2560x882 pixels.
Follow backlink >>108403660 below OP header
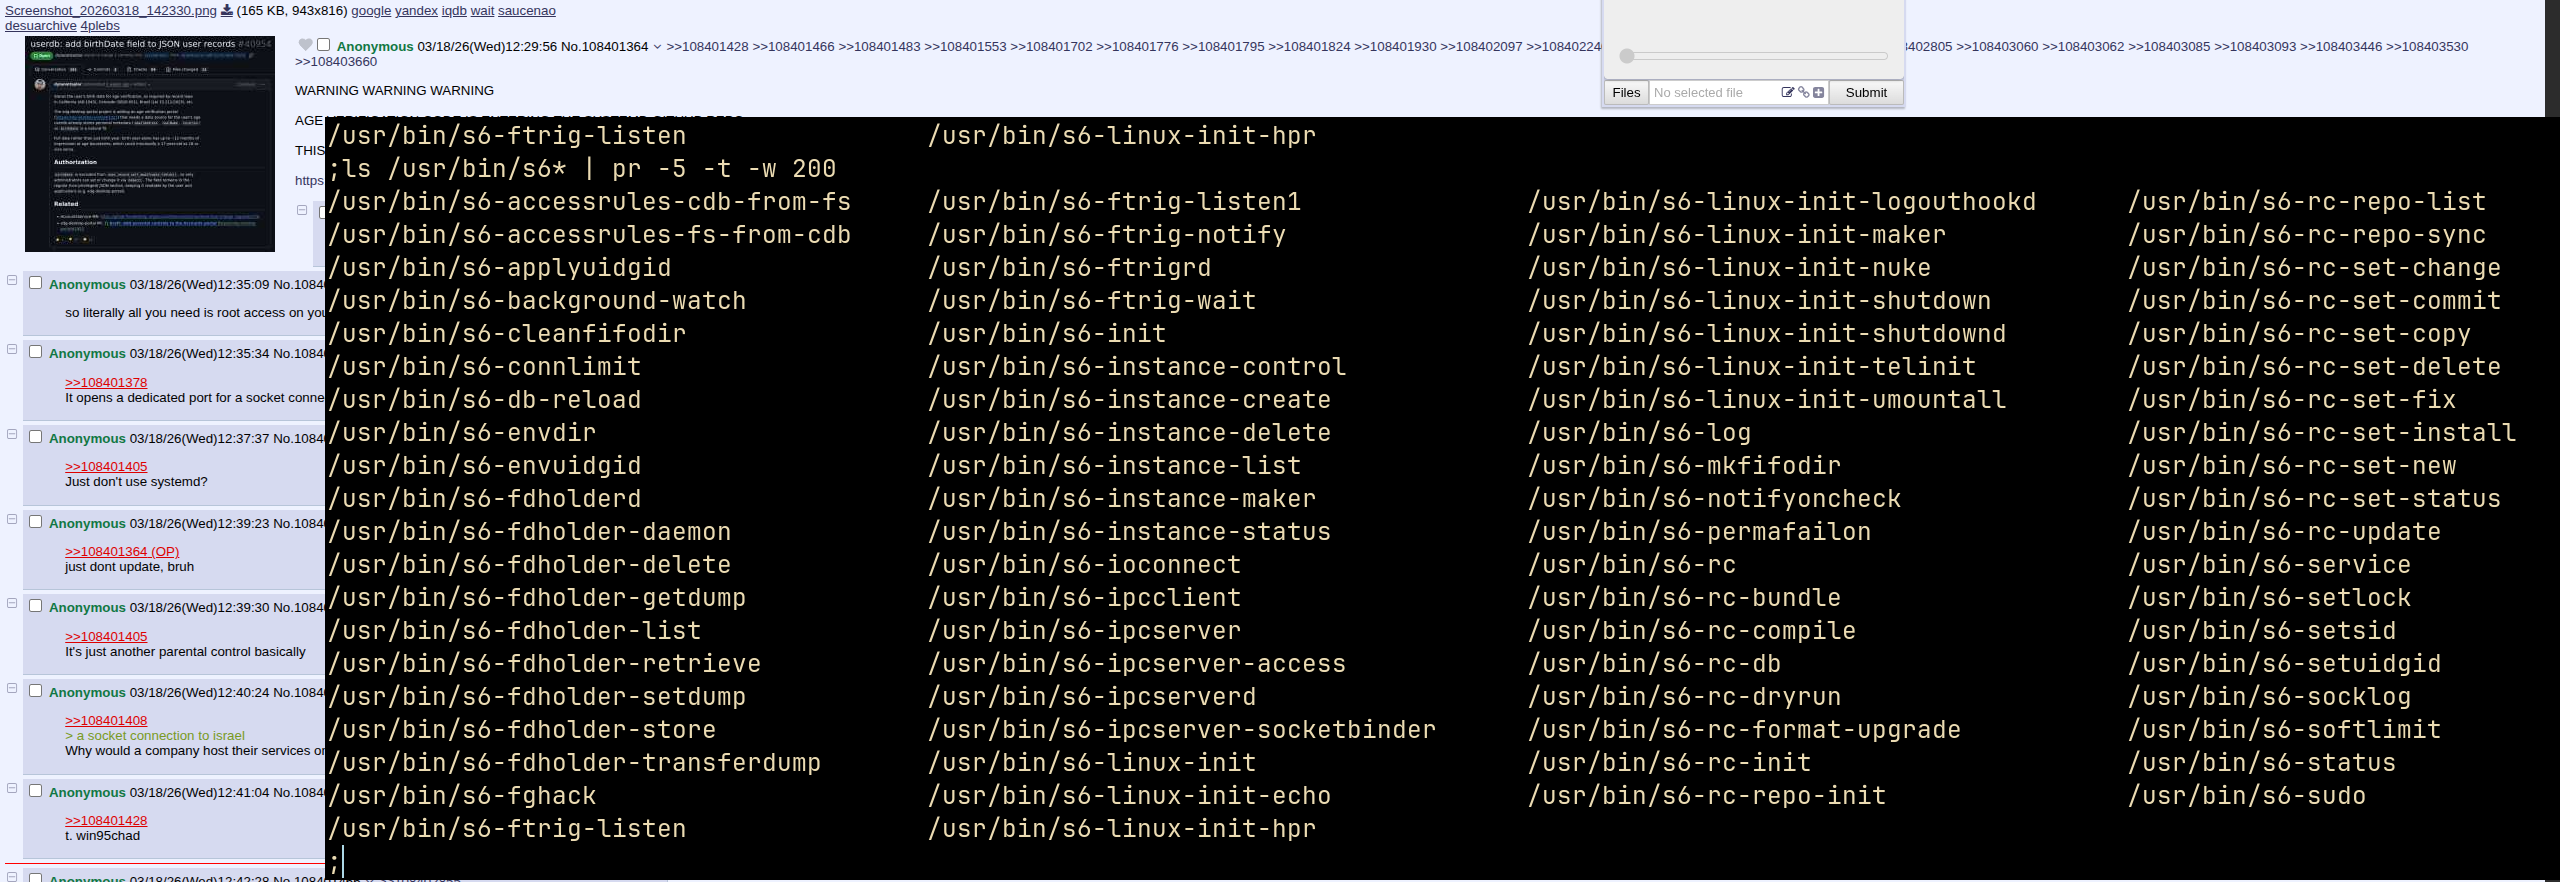point(336,62)
